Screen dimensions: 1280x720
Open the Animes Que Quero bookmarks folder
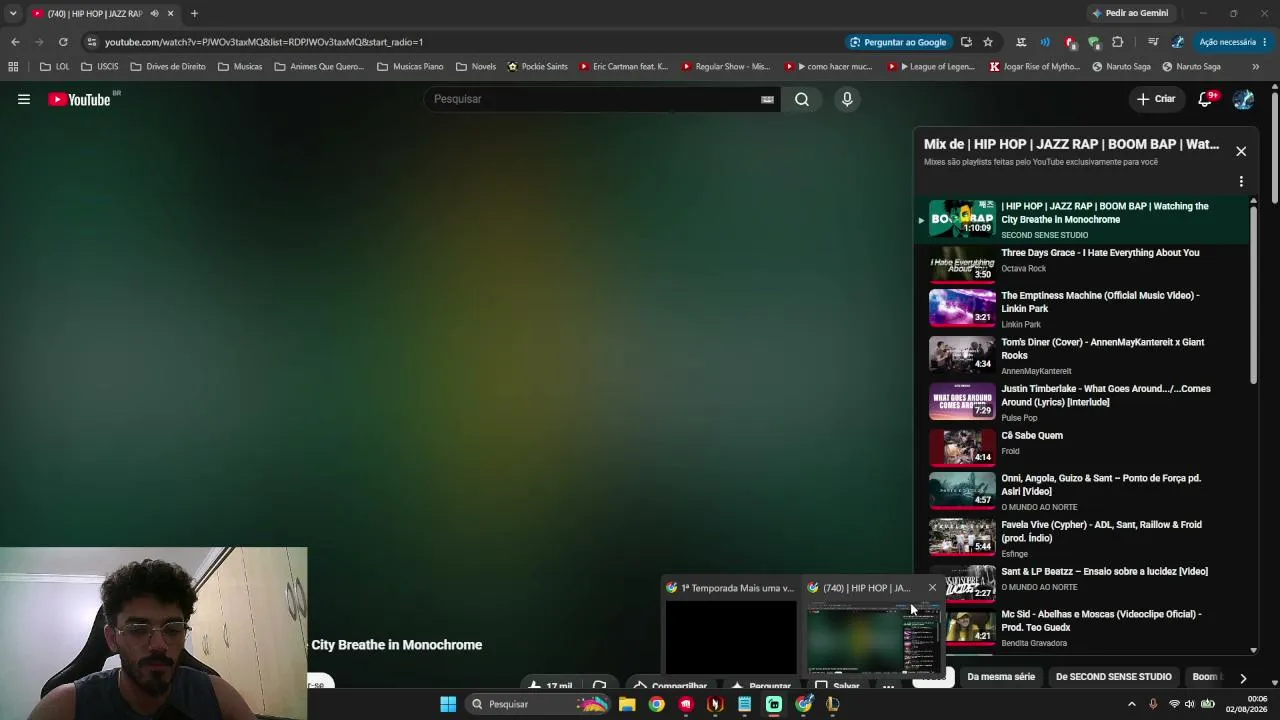319,67
